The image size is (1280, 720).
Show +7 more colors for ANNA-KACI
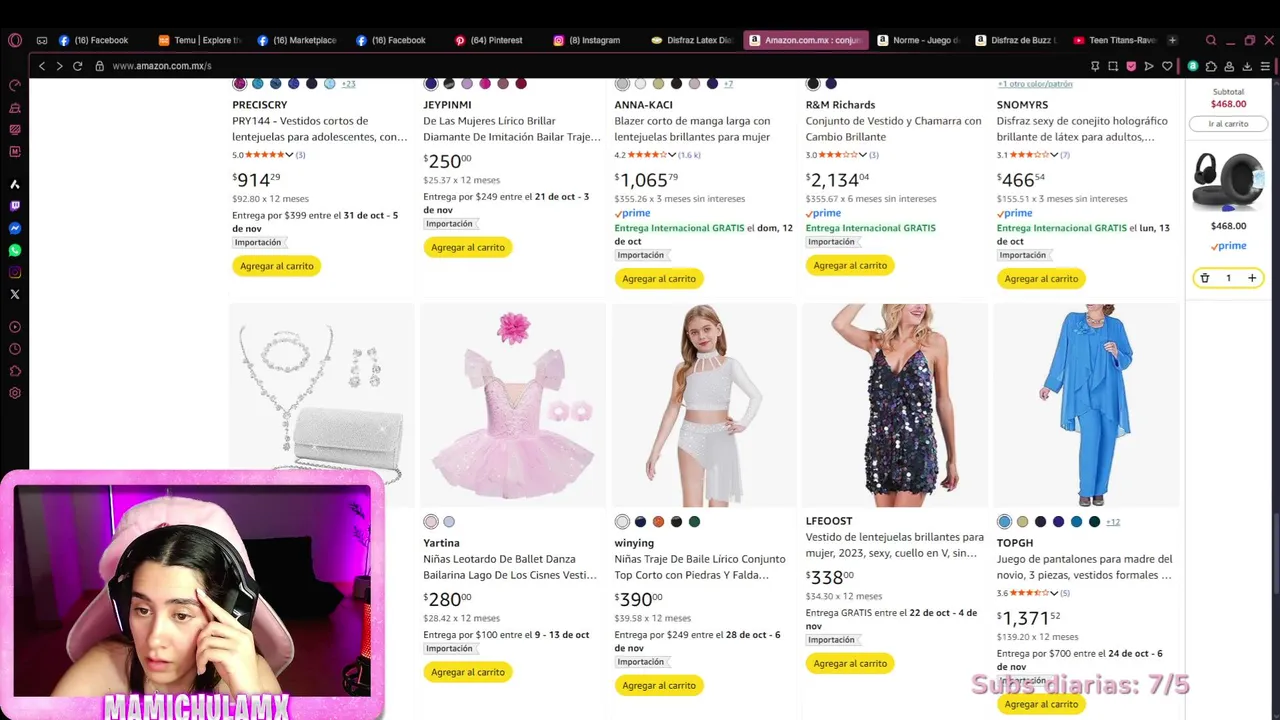coord(728,83)
